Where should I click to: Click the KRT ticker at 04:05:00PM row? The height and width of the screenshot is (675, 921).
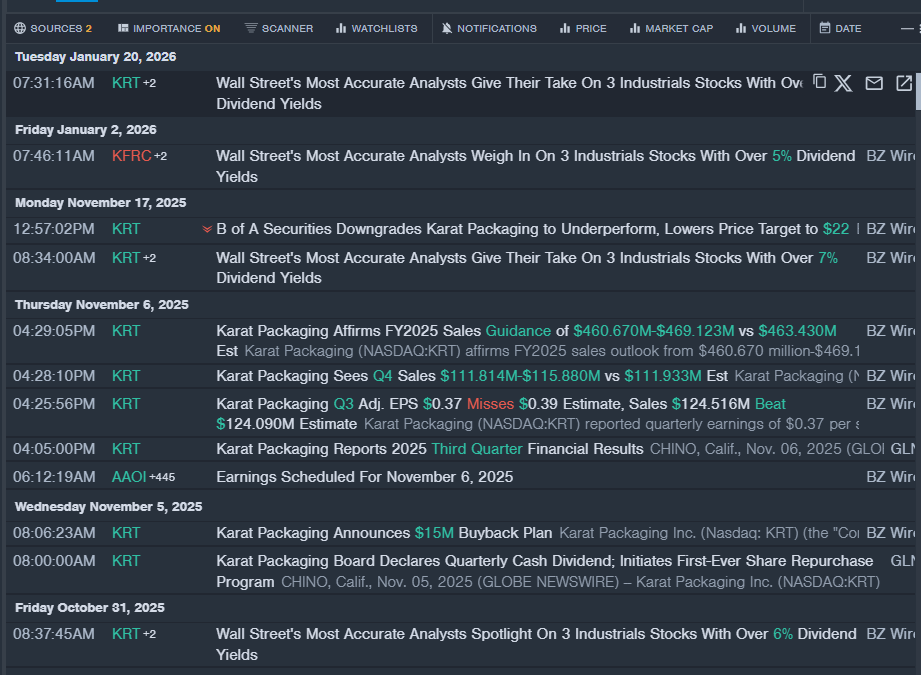point(126,449)
